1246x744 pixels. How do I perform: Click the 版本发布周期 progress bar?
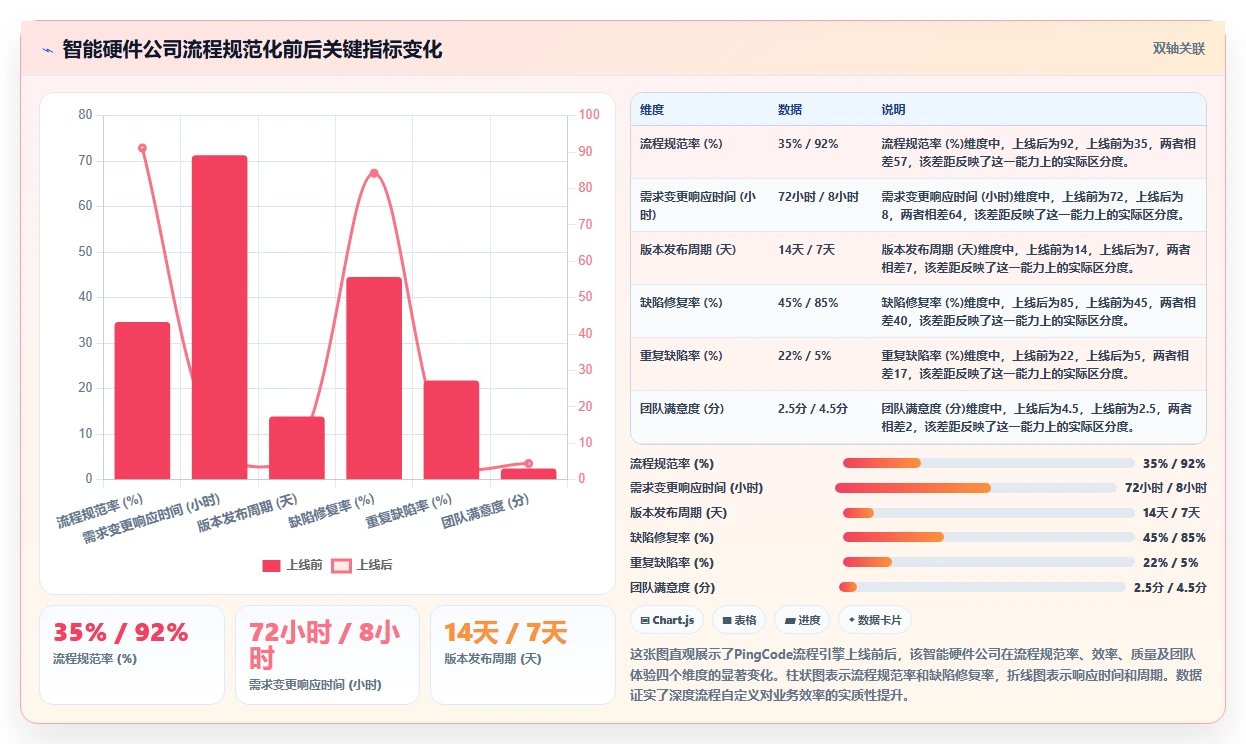(988, 513)
